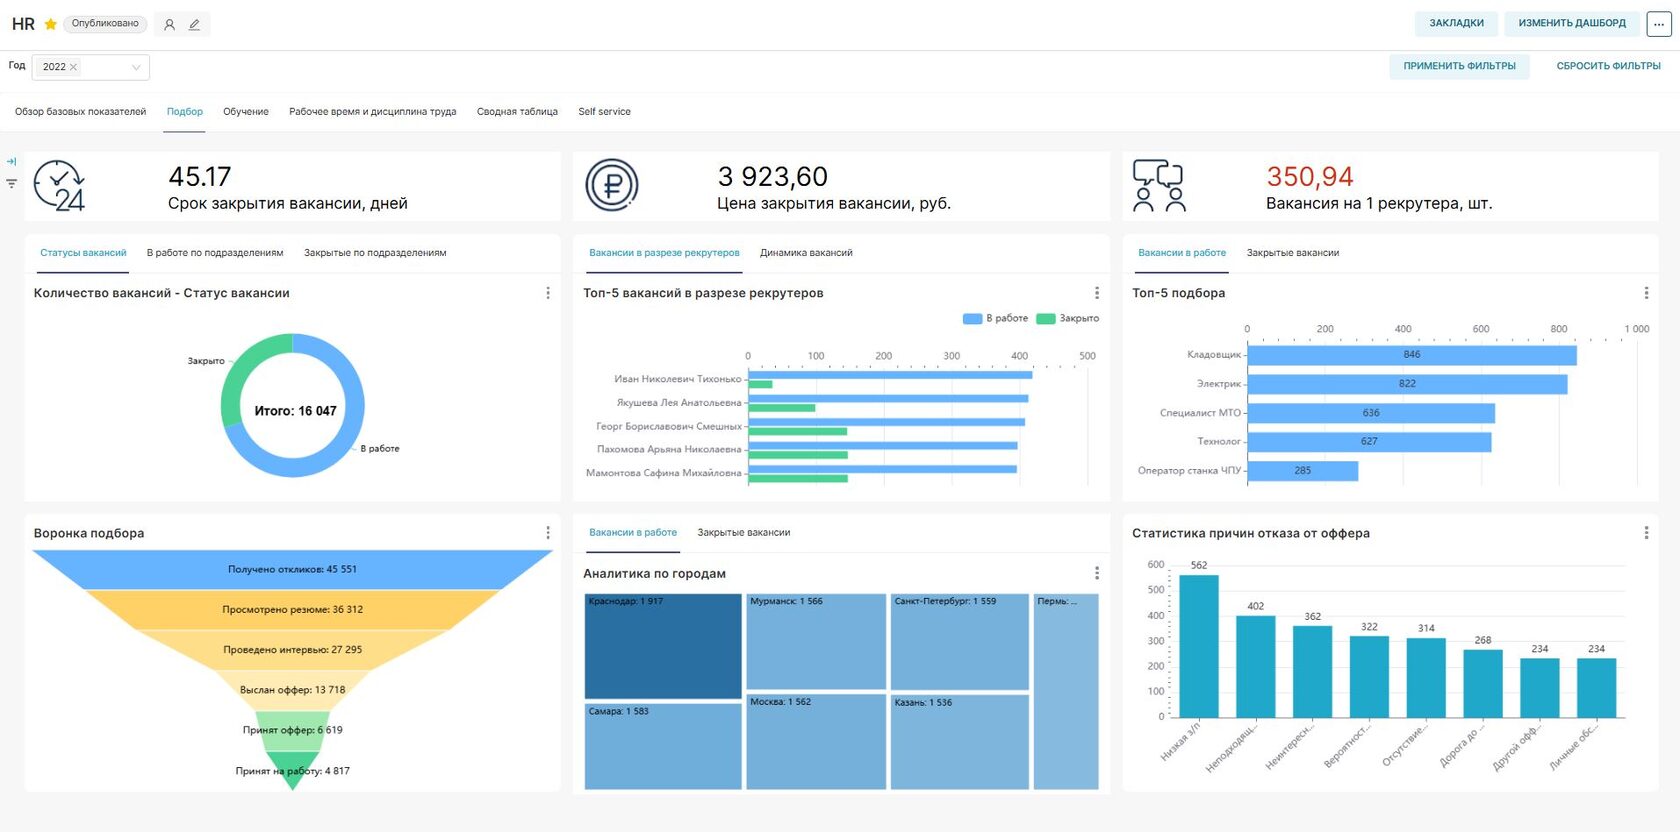Open options menu for Аналитика по городам

tap(1097, 573)
